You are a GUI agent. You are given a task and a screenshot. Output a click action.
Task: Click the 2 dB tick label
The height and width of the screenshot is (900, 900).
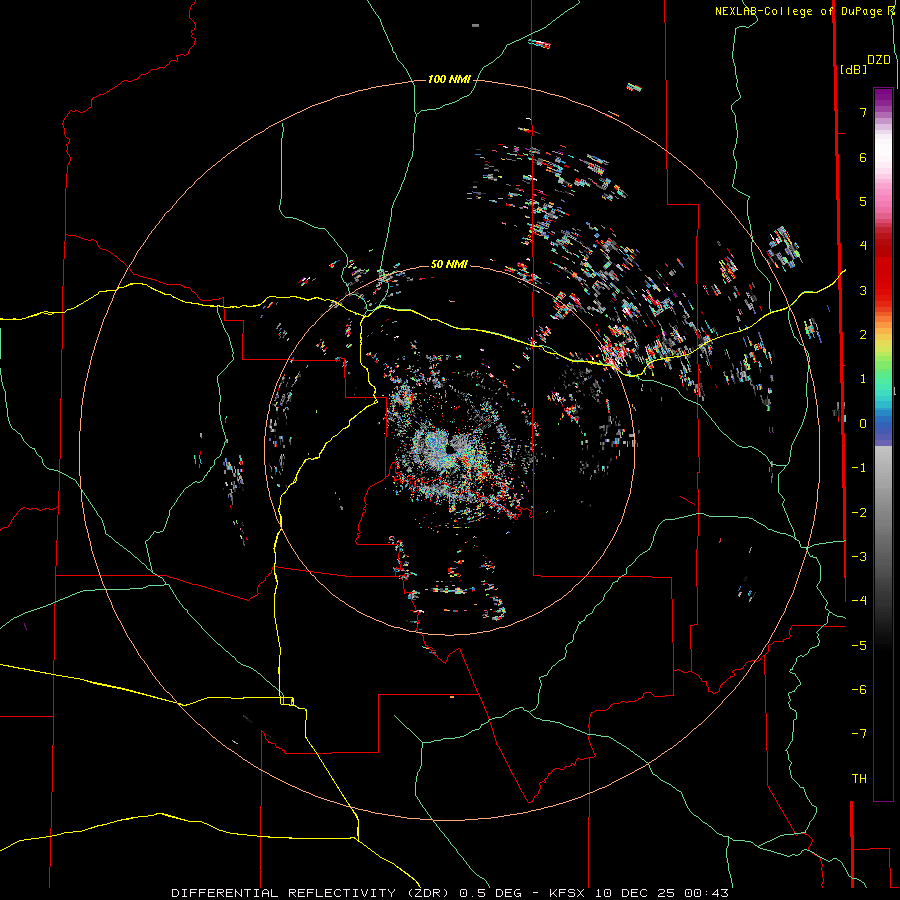863,335
